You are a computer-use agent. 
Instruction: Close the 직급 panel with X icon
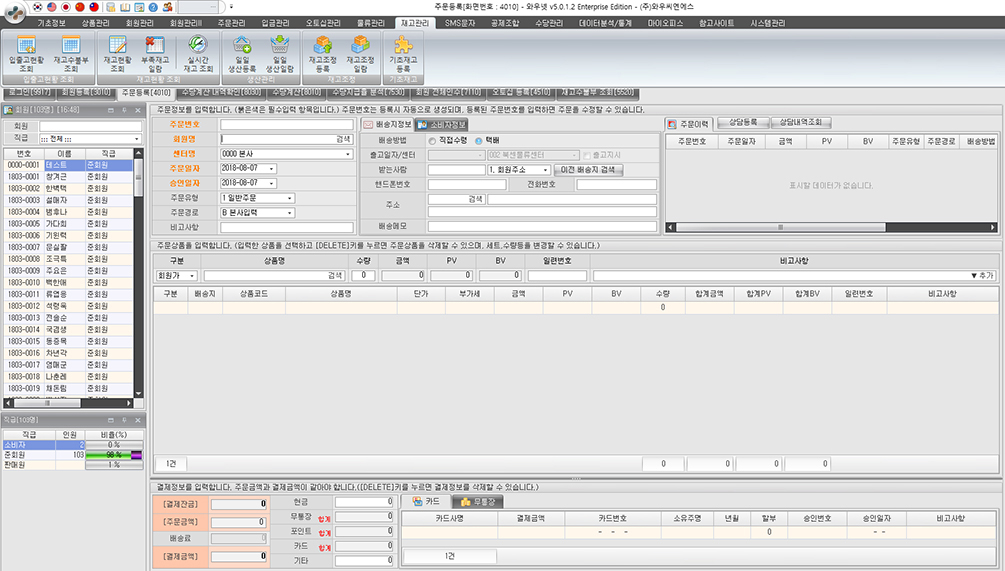[138, 420]
